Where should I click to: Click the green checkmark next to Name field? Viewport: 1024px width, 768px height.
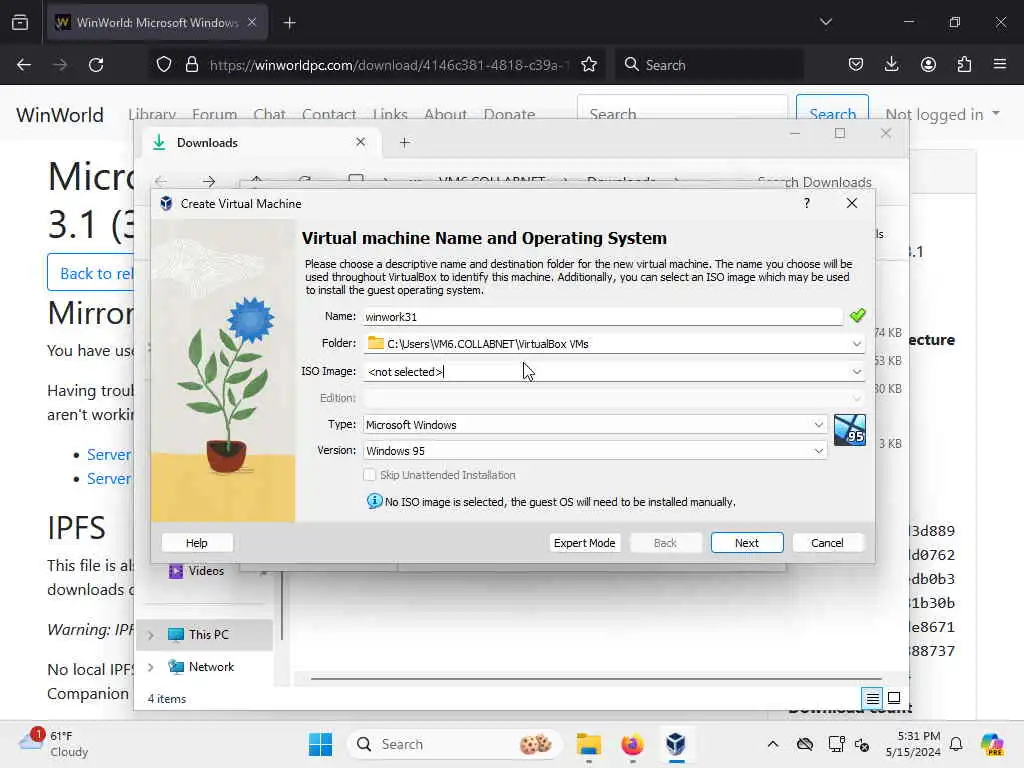click(x=857, y=316)
